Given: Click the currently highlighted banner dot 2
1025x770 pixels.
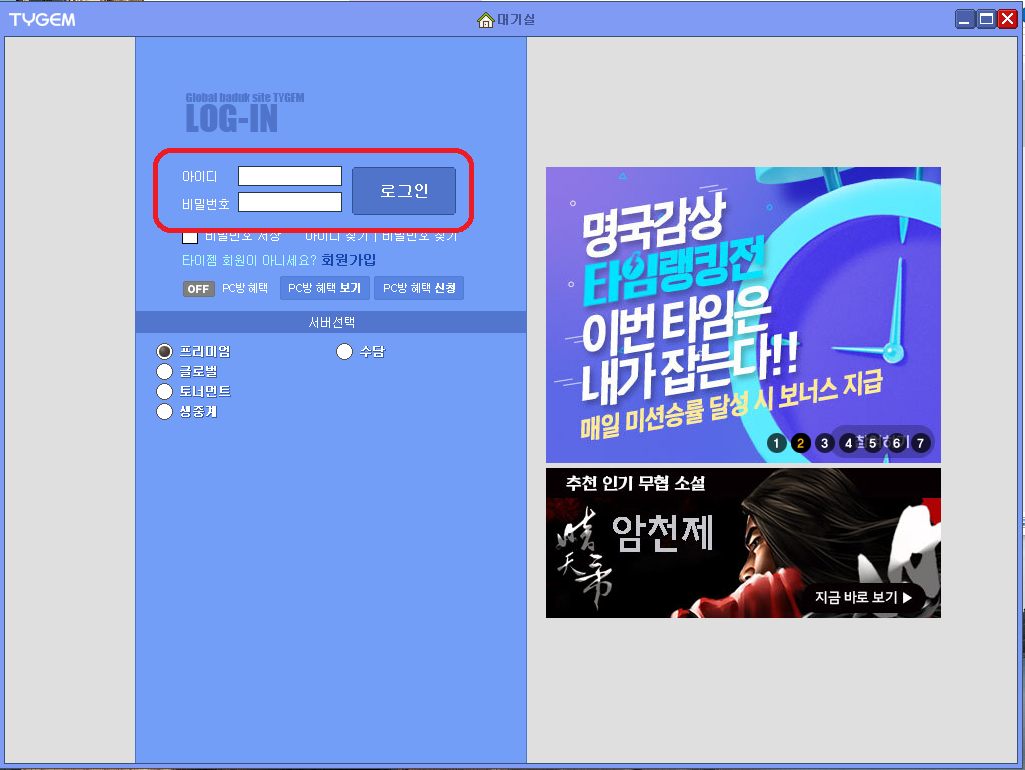Looking at the screenshot, I should pos(800,443).
